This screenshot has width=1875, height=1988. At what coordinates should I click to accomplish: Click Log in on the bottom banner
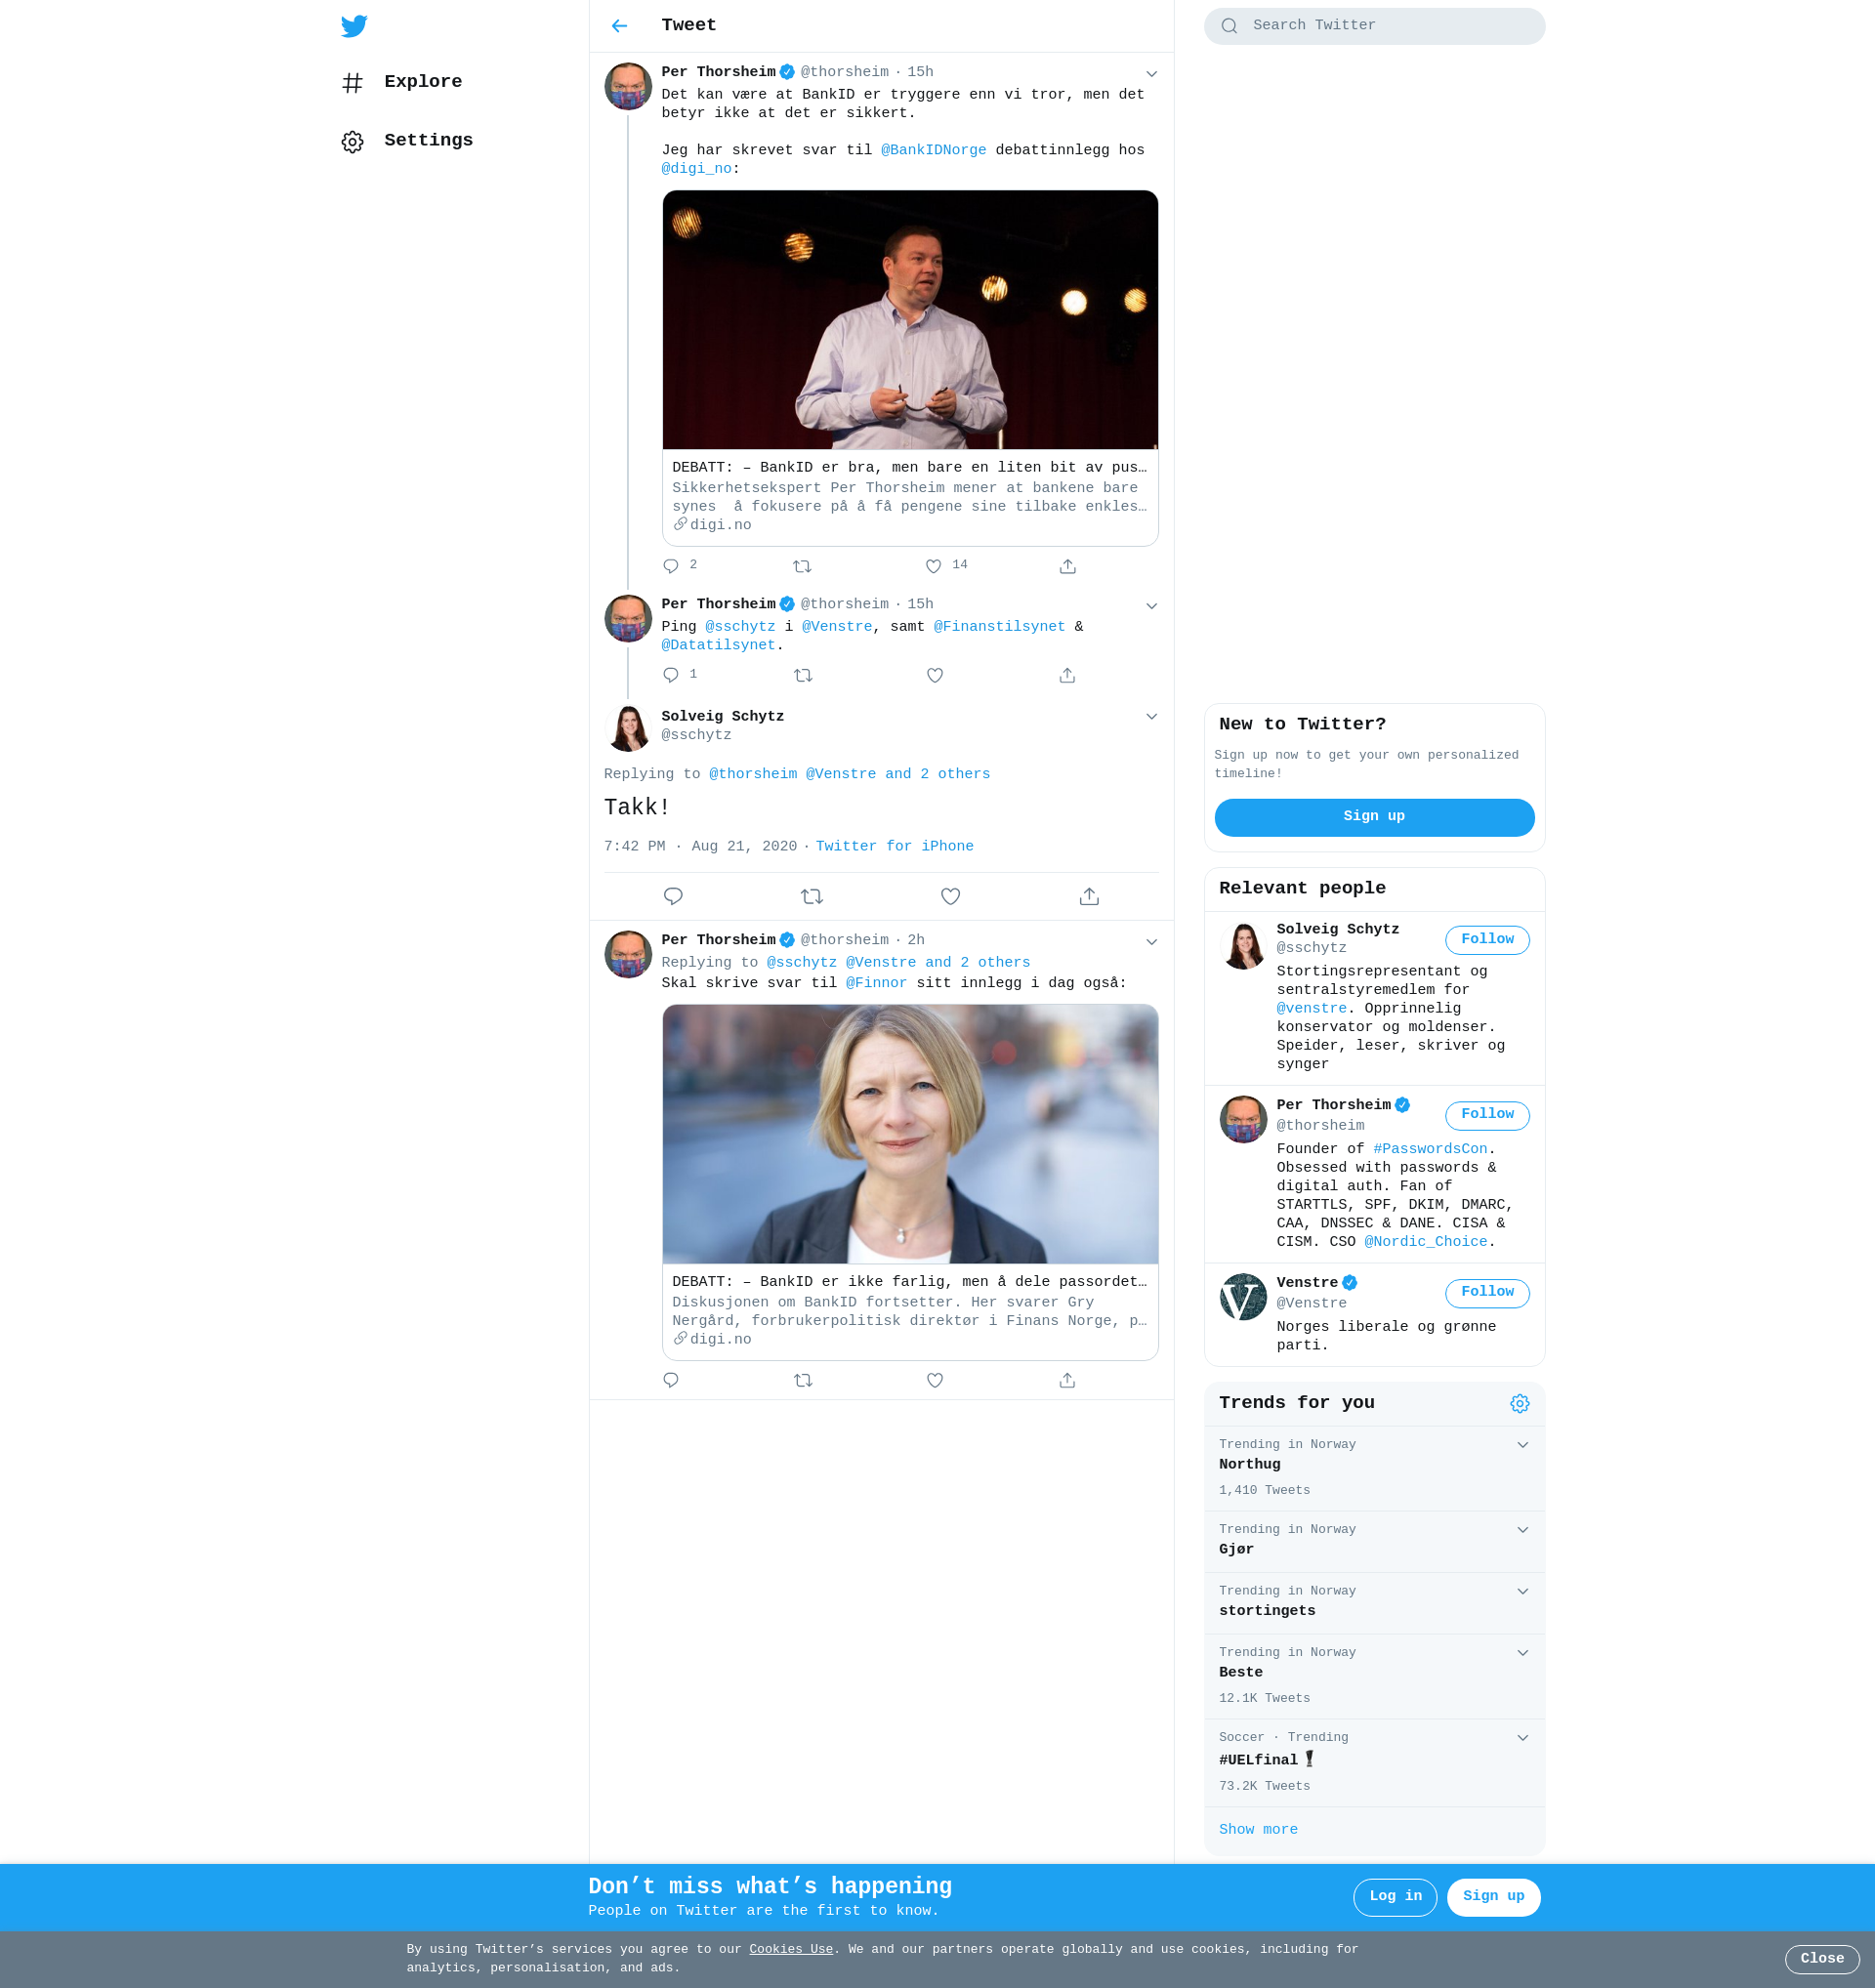pos(1395,1897)
